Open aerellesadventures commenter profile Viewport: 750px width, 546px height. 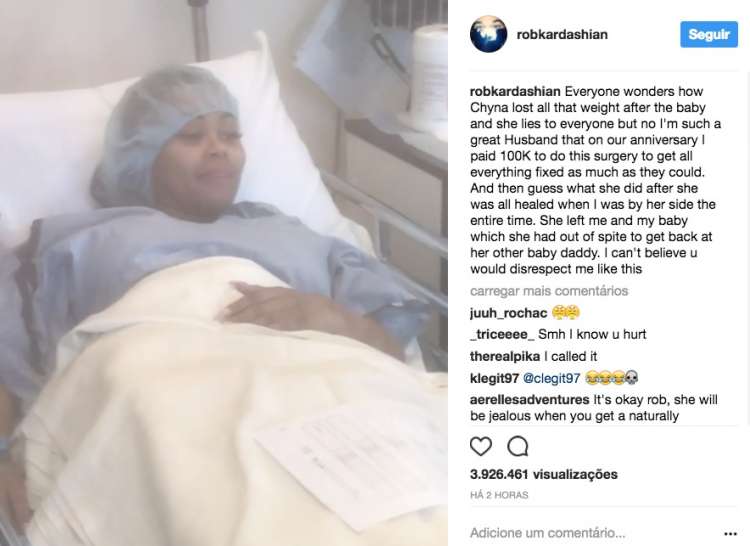tap(529, 400)
